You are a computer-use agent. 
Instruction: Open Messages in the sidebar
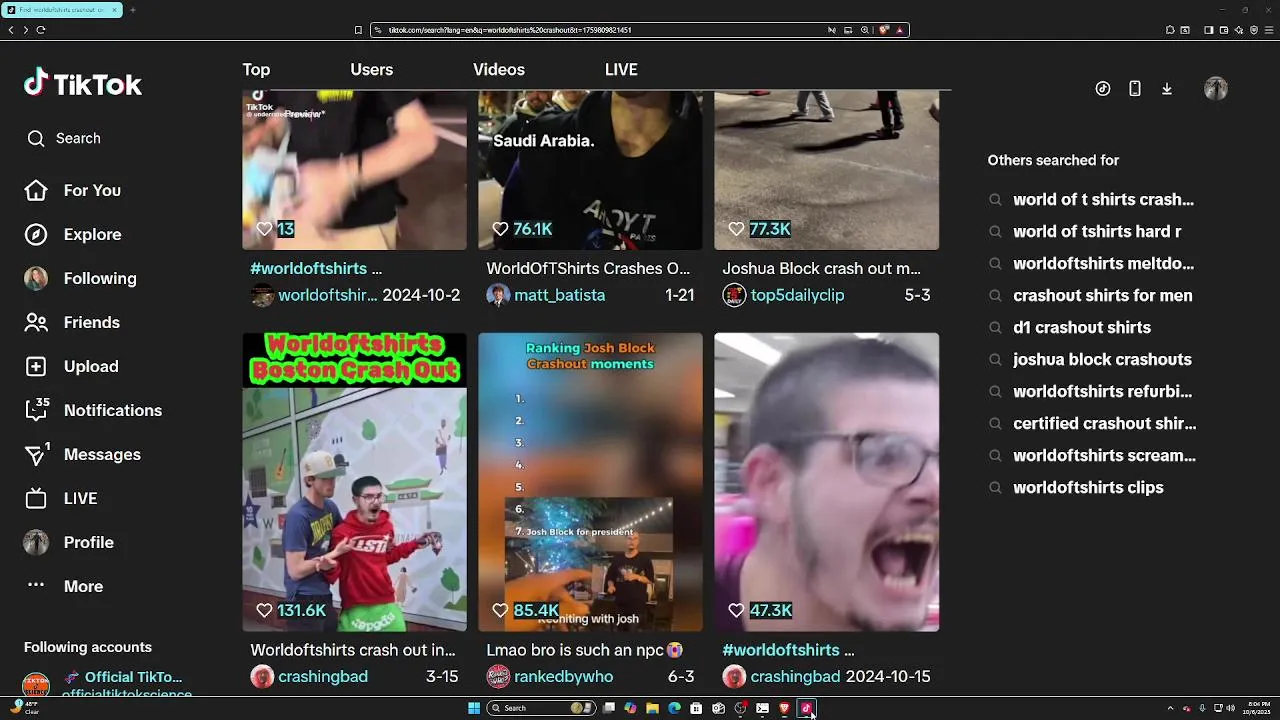click(82, 454)
